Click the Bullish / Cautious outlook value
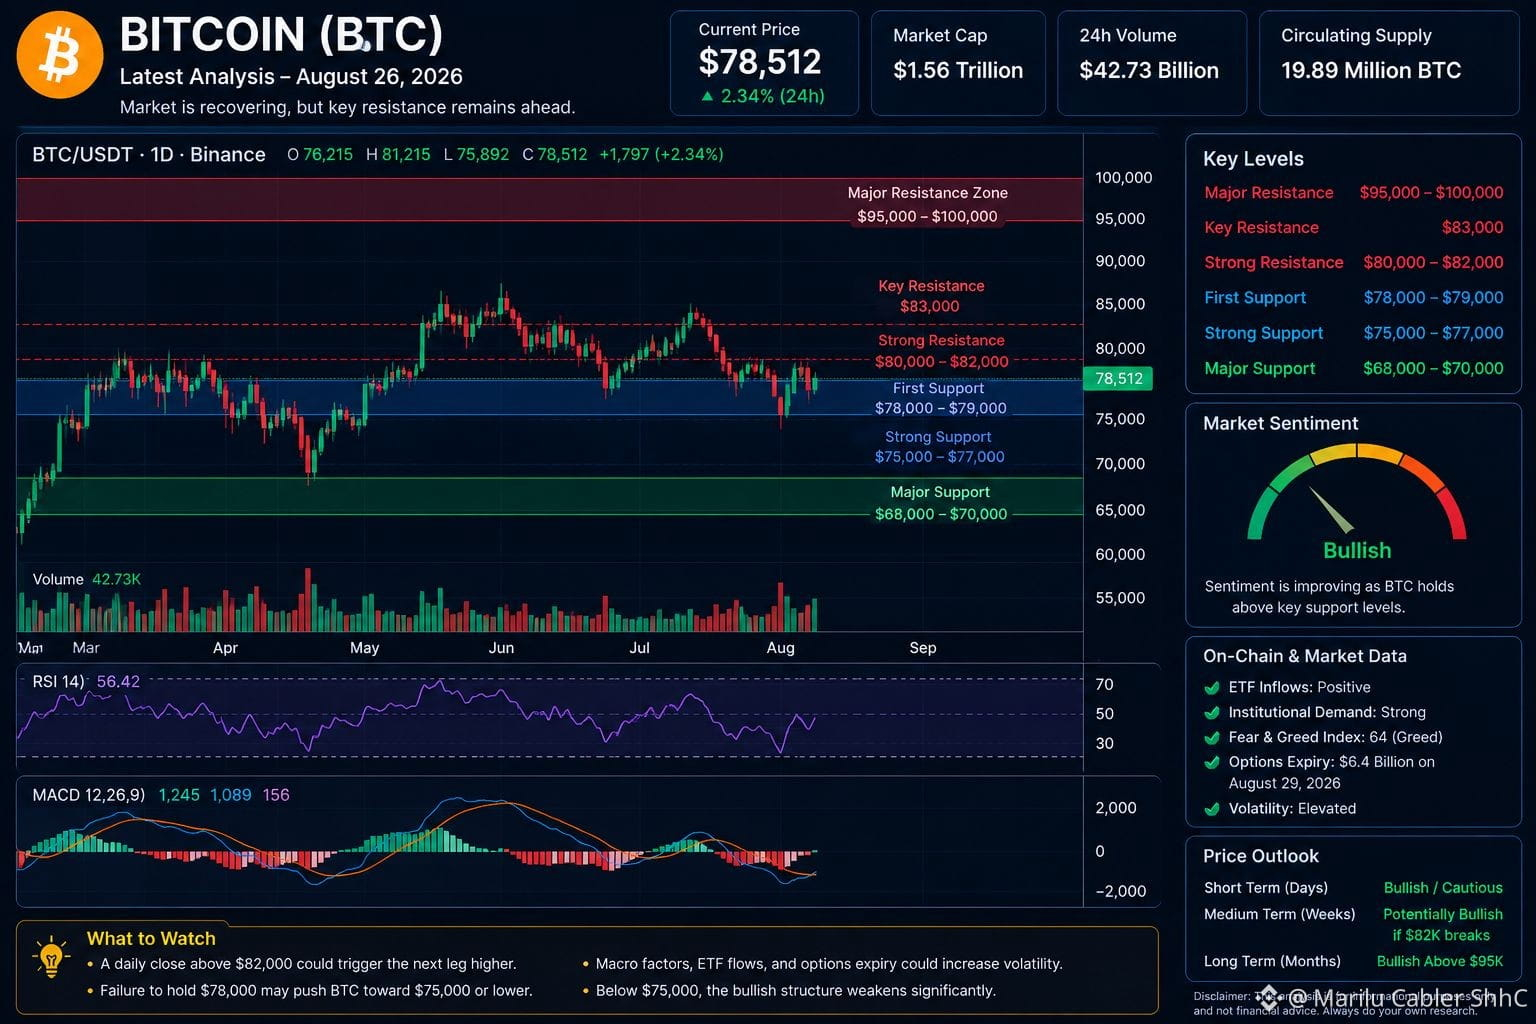 point(1443,888)
